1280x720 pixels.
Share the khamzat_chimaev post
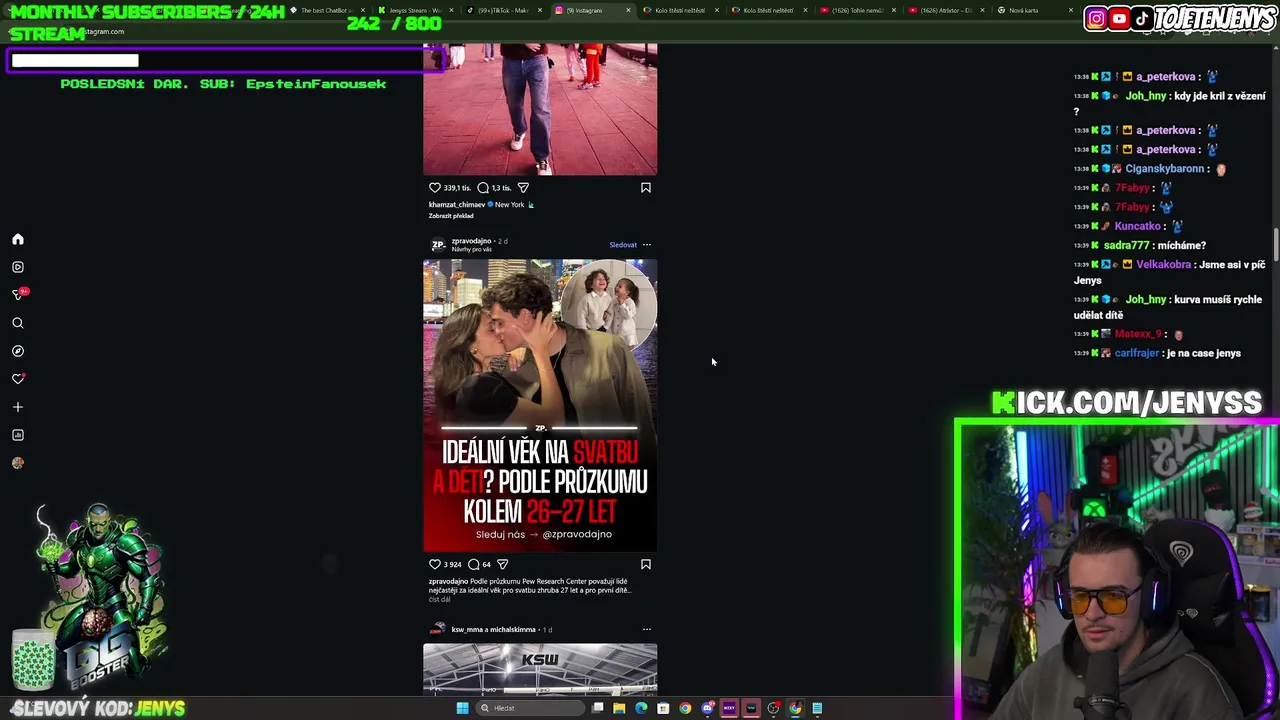pos(523,188)
